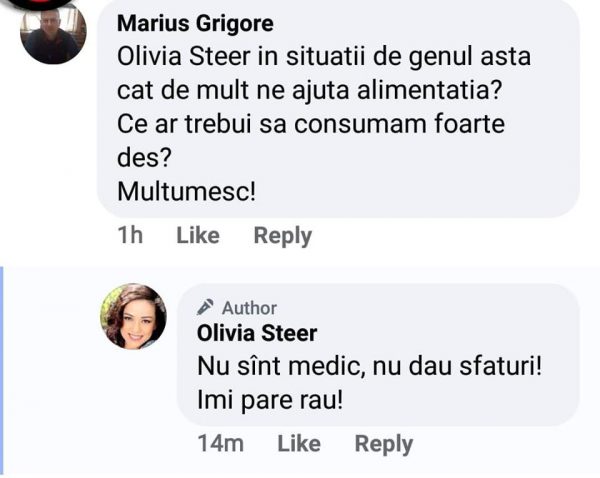
Task: Reply to Olivia Steer's answer
Action: (383, 444)
